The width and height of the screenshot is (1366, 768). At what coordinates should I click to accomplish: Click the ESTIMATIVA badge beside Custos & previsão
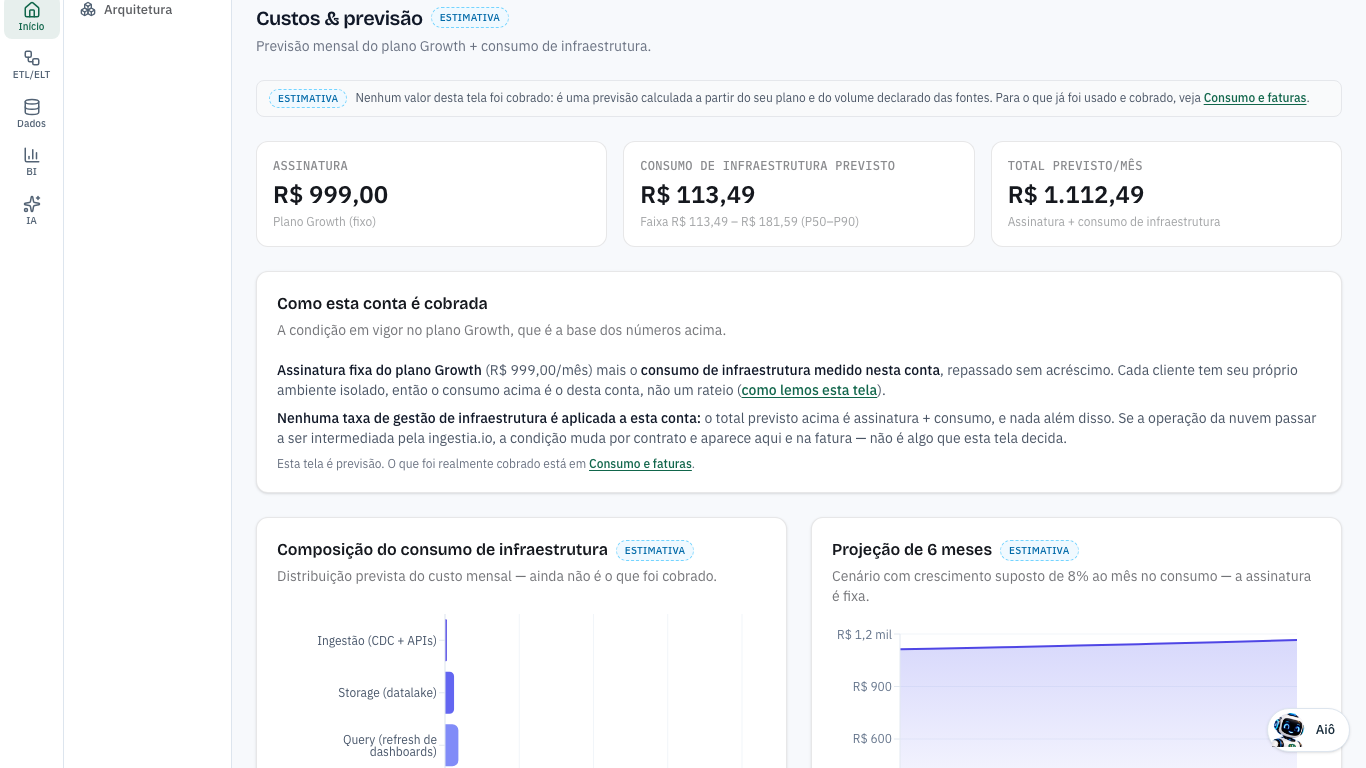[470, 17]
